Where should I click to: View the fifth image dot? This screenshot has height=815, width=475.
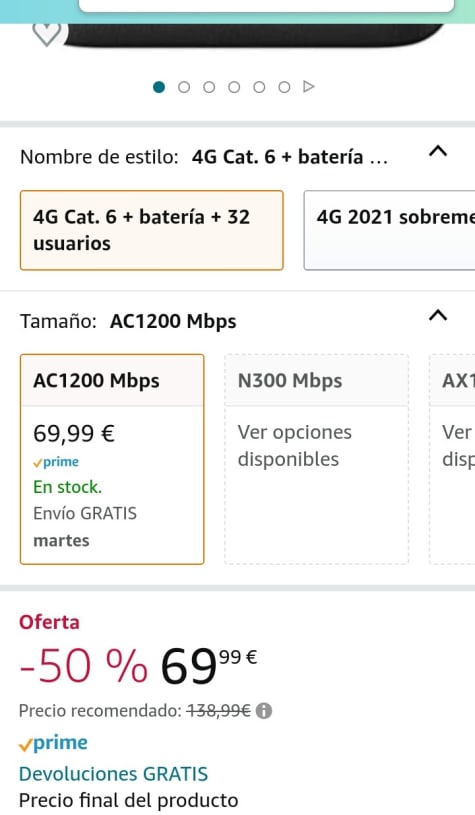click(259, 87)
